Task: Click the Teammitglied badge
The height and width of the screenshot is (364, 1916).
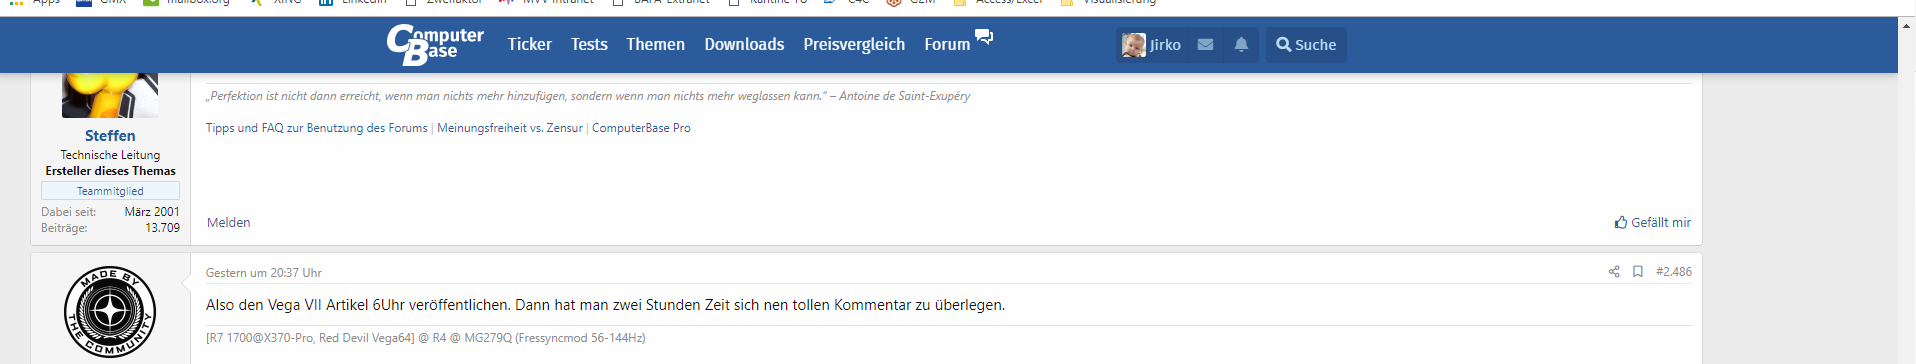Action: (110, 191)
